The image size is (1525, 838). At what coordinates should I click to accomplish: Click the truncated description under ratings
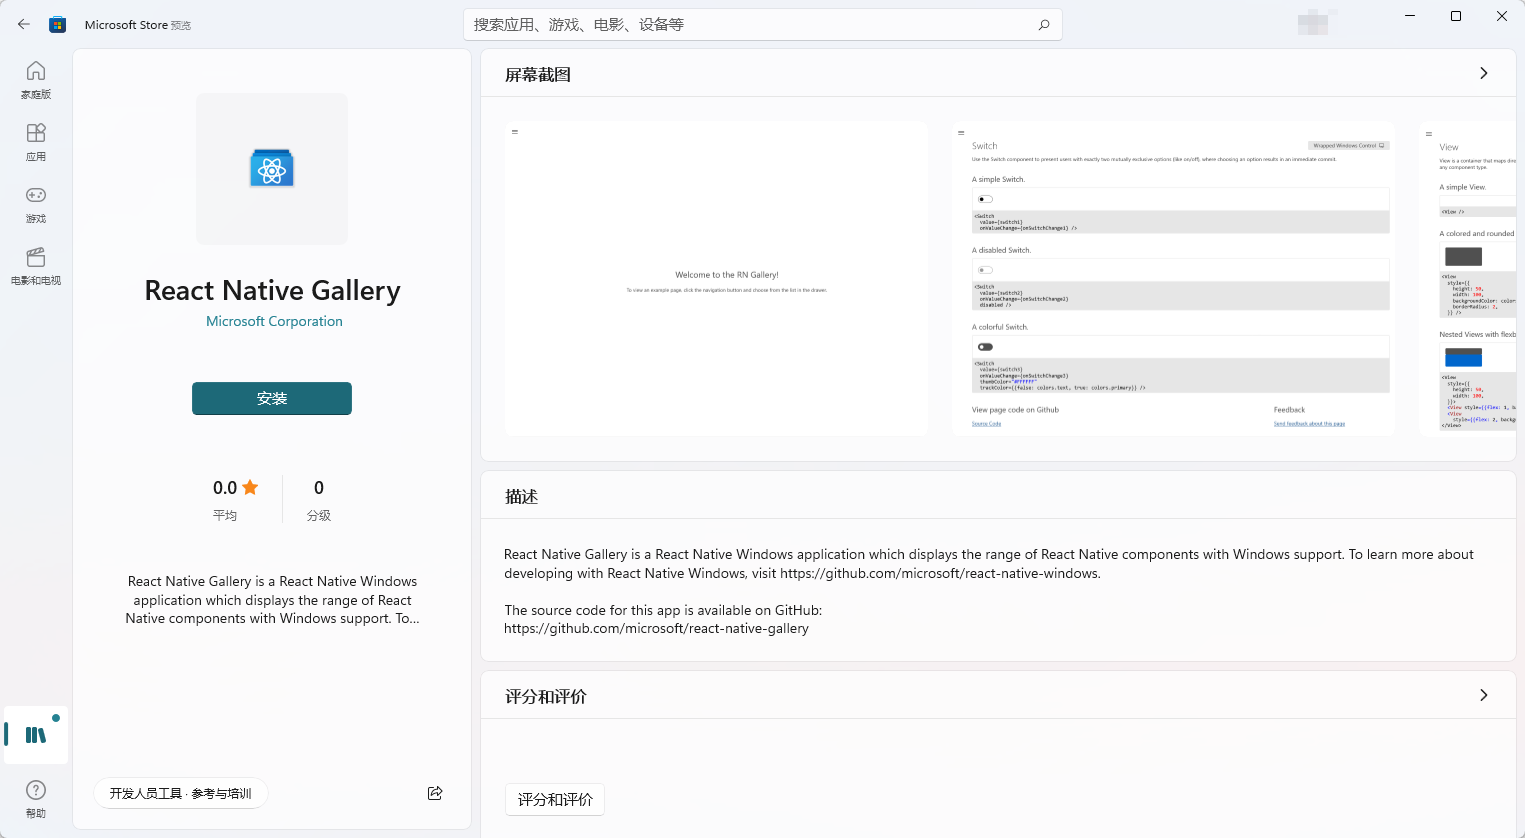(272, 600)
